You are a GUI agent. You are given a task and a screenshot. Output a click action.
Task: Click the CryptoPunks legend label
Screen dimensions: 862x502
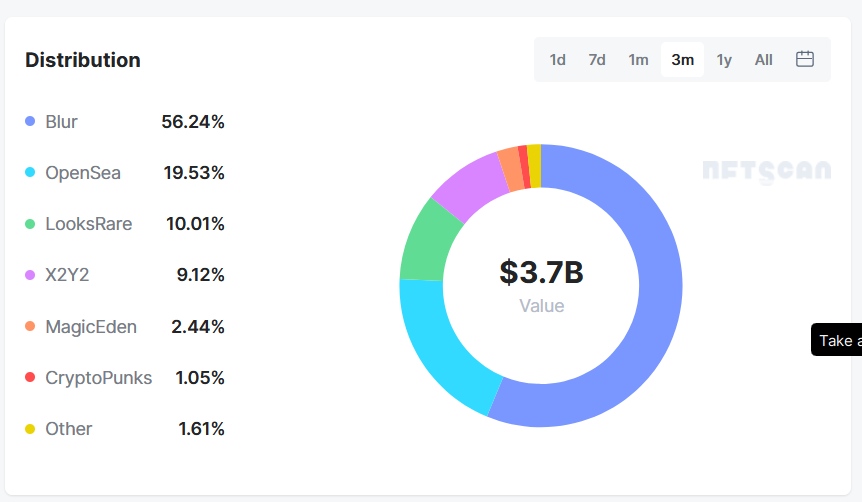coord(98,378)
